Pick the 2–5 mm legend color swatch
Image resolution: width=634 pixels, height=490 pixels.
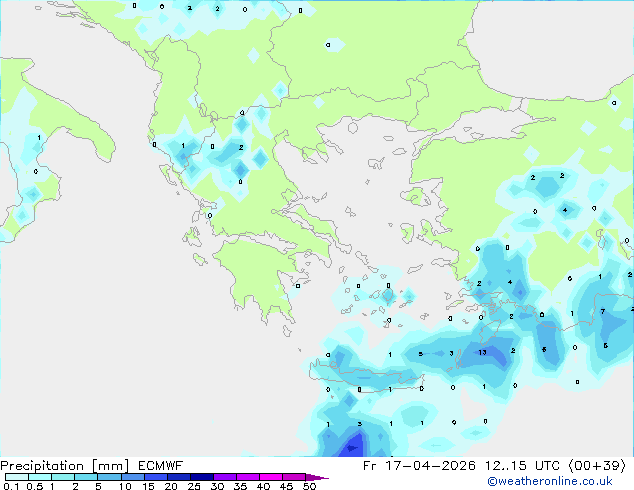tap(86, 477)
